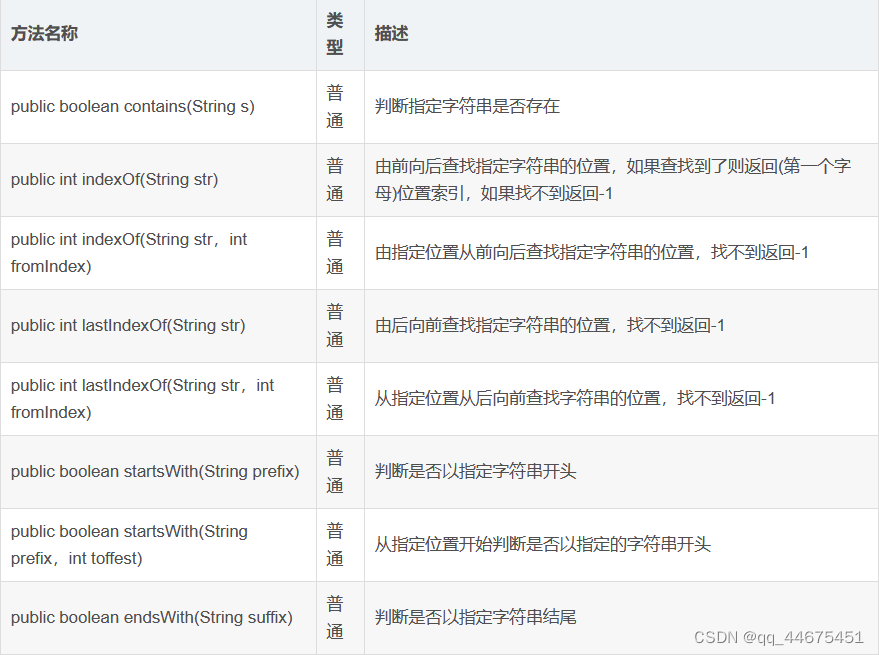Click the description 判断指定字符串是否存在
879x655 pixels.
pyautogui.click(x=467, y=107)
